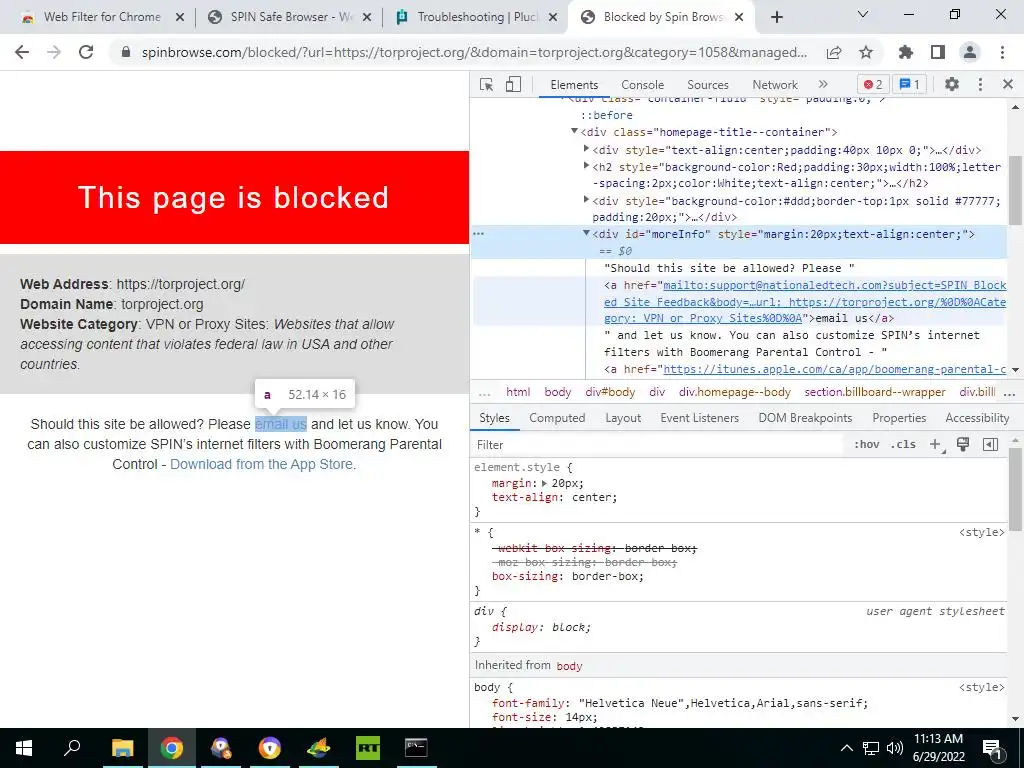
Task: Click the address bar URL field
Action: pyautogui.click(x=474, y=52)
